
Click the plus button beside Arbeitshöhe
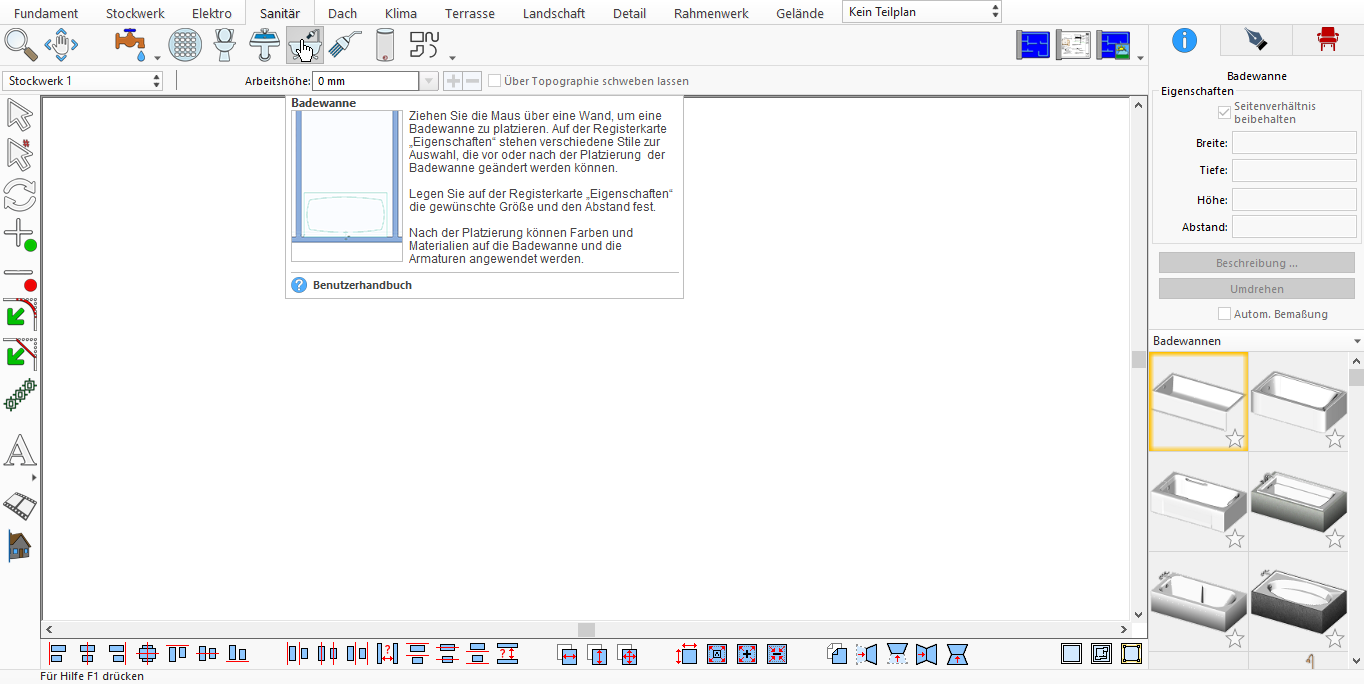[x=453, y=81]
